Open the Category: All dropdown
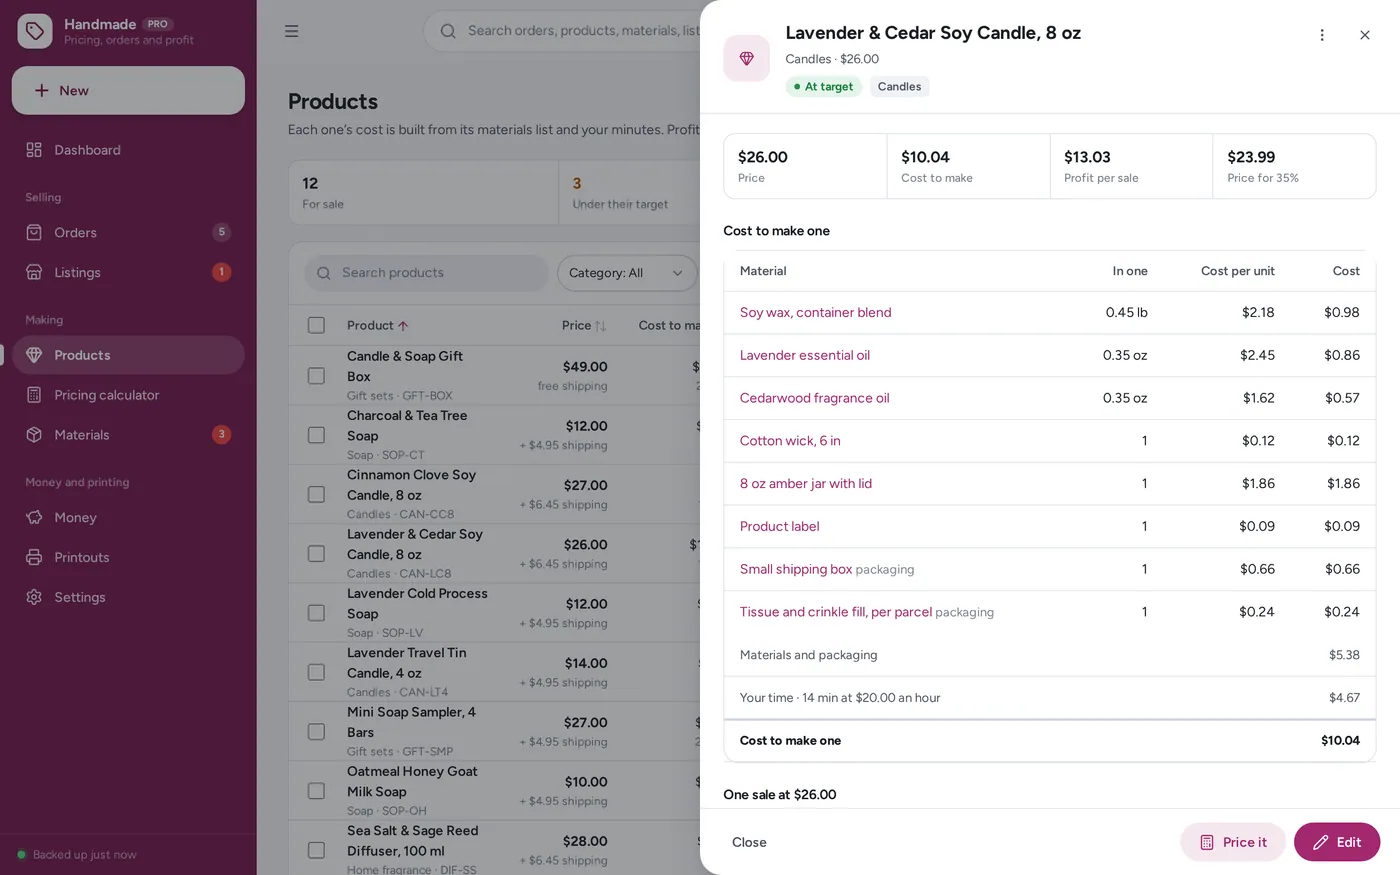 click(x=627, y=273)
